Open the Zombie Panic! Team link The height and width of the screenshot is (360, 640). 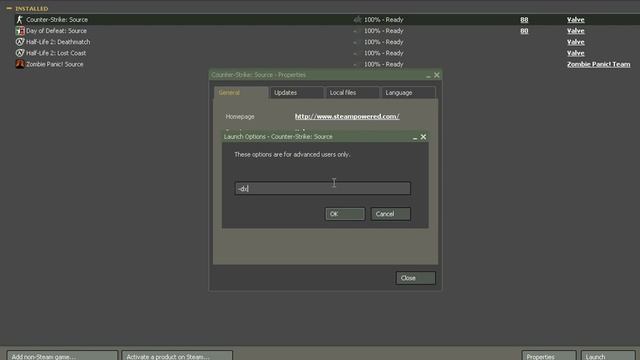click(598, 64)
